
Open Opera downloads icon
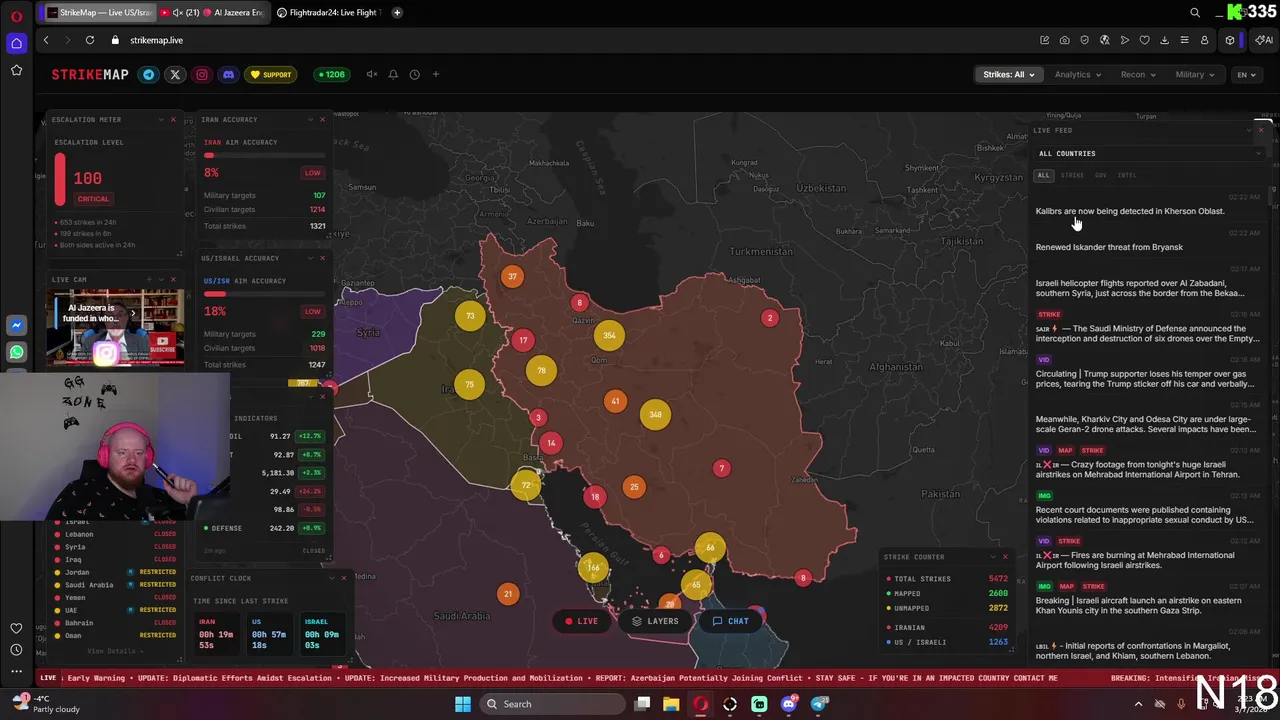[1164, 40]
